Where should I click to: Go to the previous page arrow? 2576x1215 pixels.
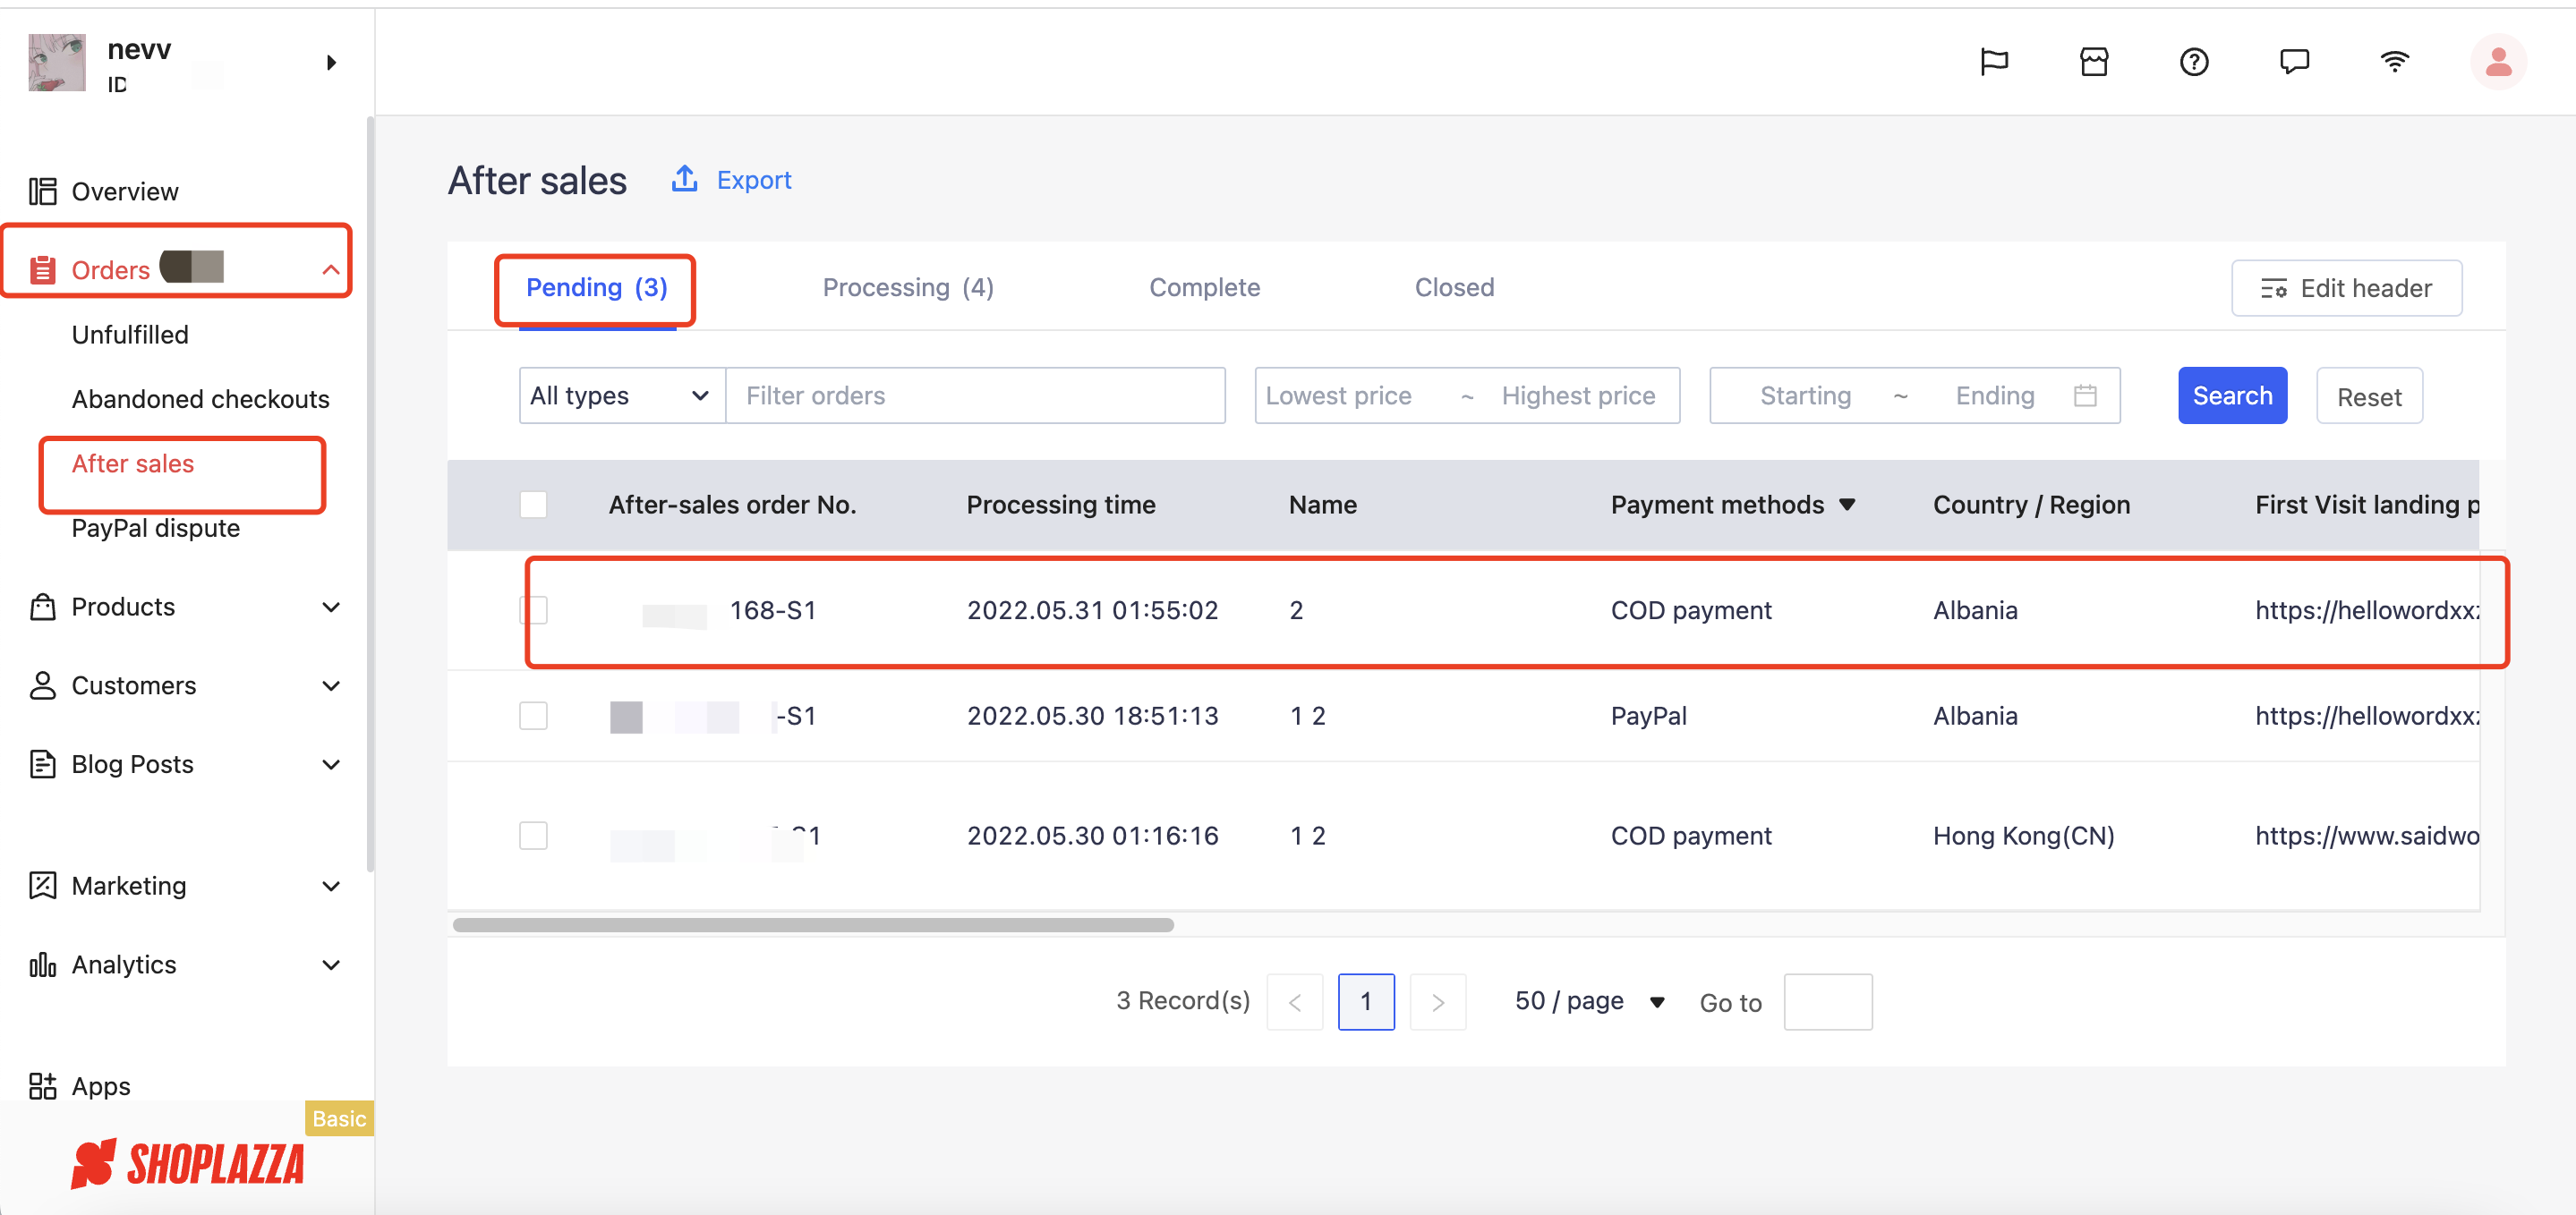pyautogui.click(x=1294, y=1002)
